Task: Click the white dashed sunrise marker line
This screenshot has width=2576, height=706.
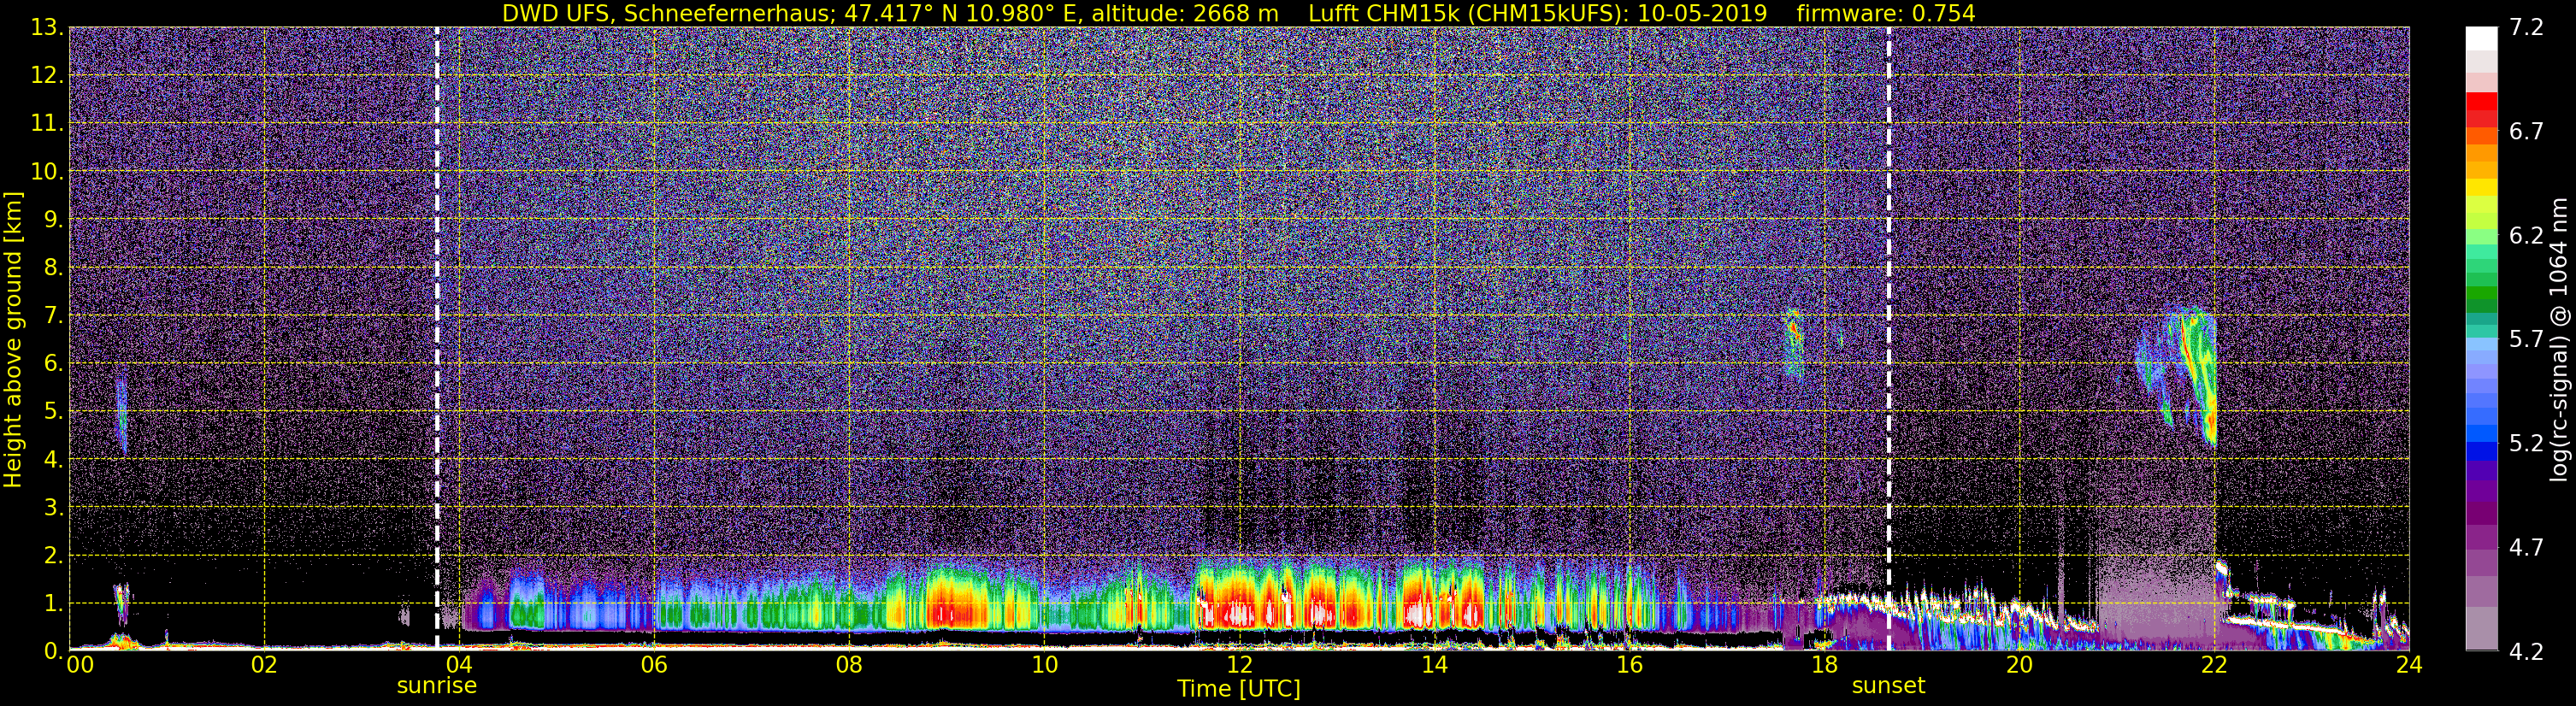Action: coord(437,338)
